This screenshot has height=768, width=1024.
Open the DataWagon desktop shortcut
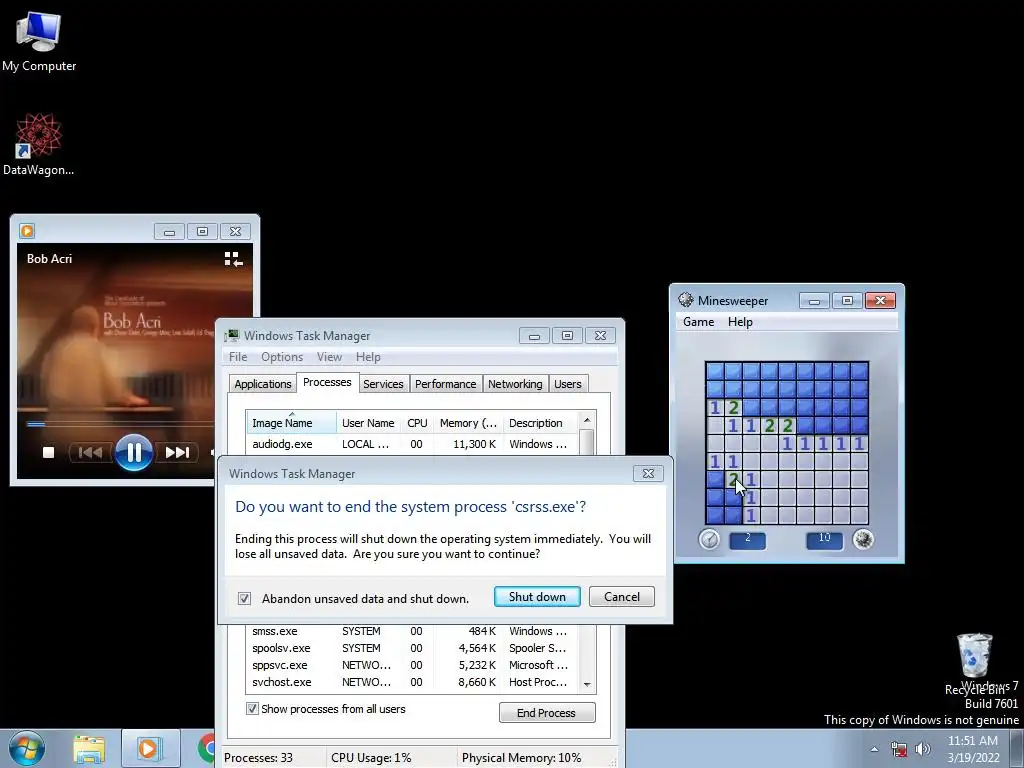(x=39, y=144)
